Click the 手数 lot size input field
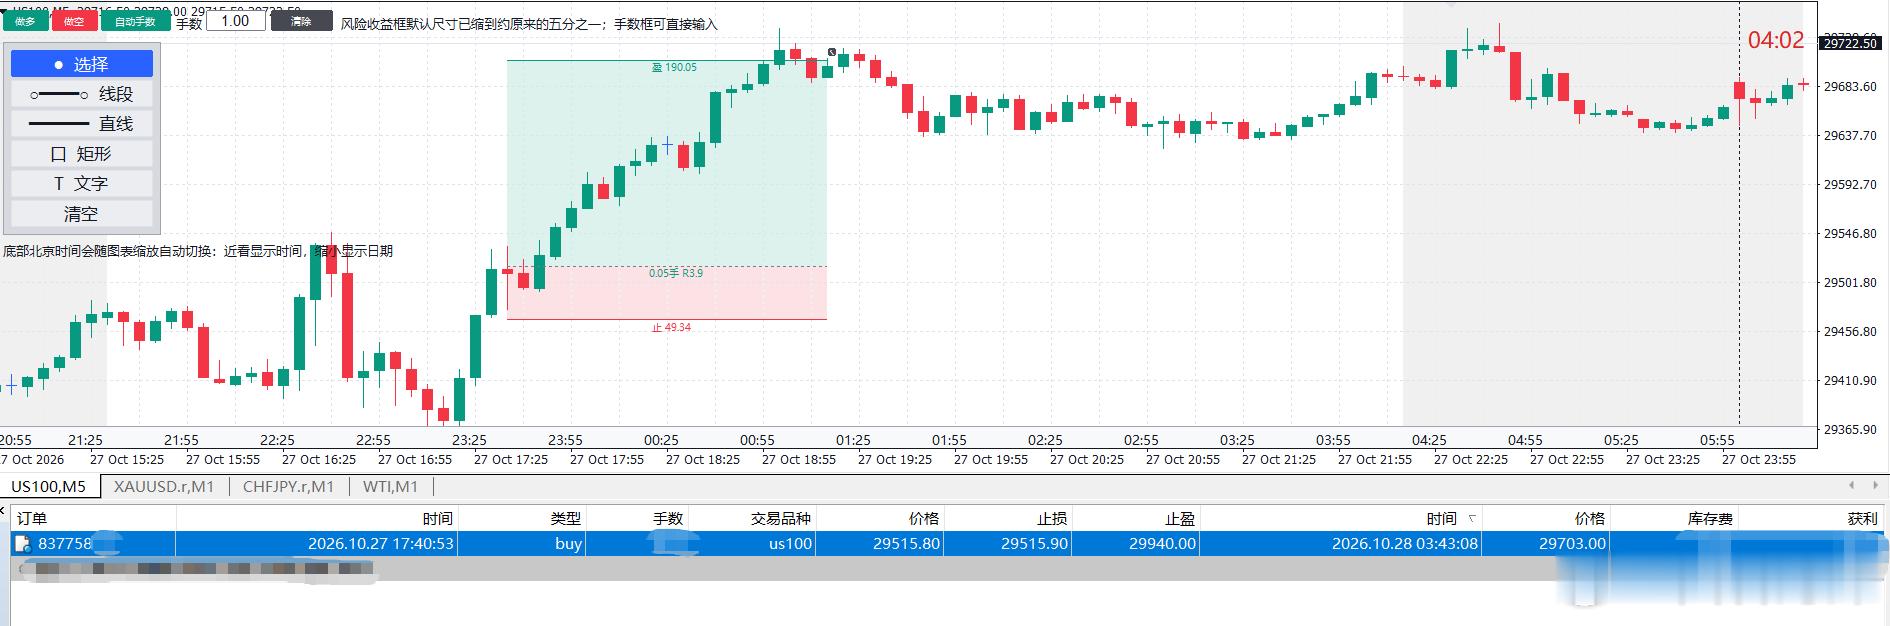The height and width of the screenshot is (626, 1890). click(x=236, y=21)
